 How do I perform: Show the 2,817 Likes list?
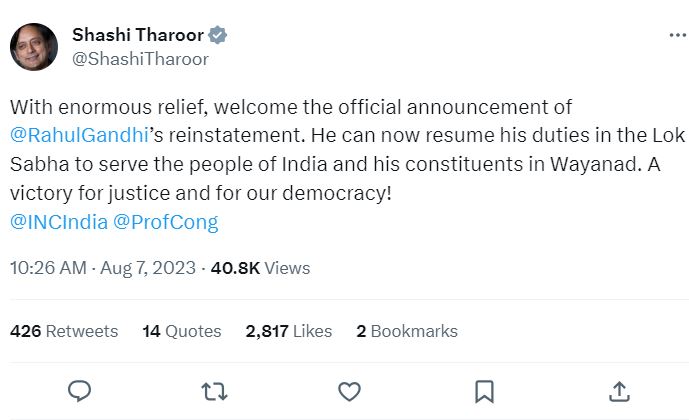(289, 331)
